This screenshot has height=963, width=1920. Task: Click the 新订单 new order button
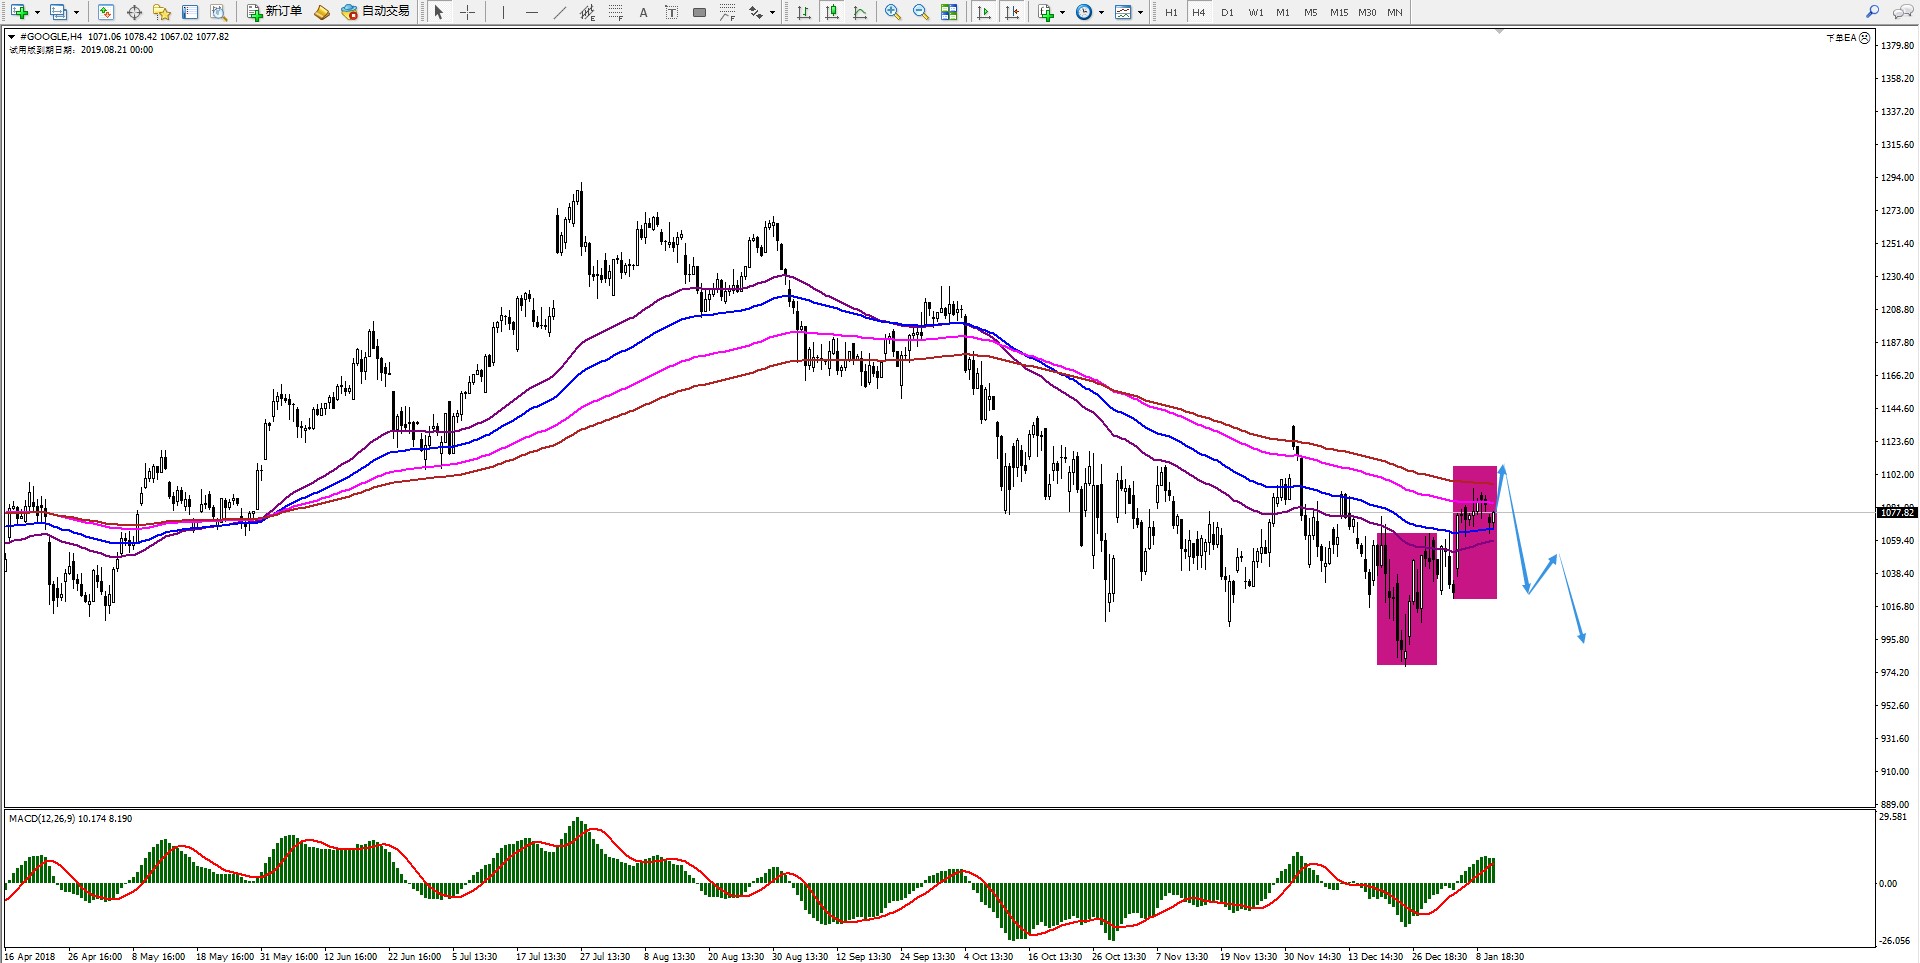pyautogui.click(x=275, y=12)
